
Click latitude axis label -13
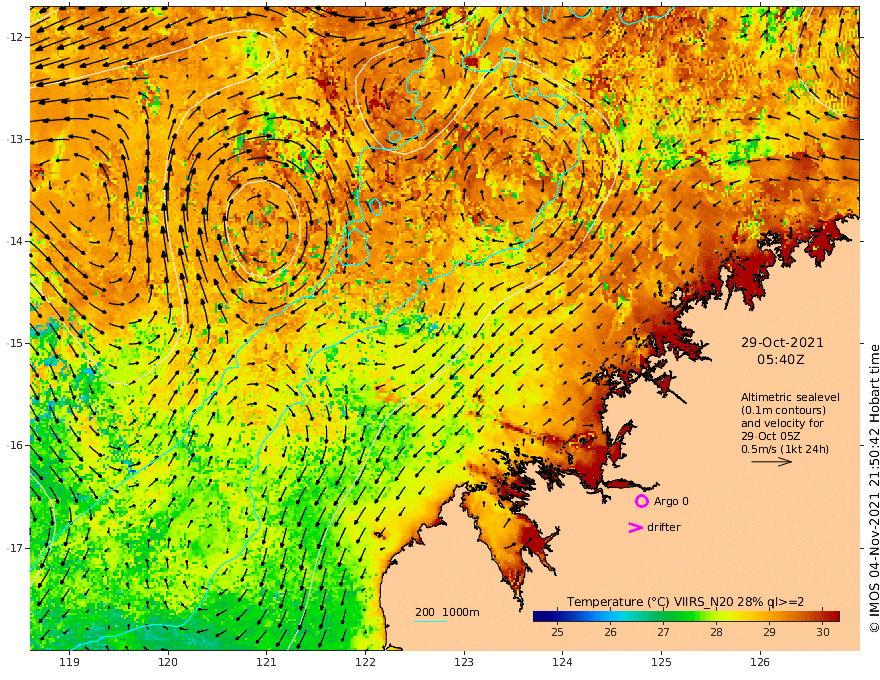15,139
